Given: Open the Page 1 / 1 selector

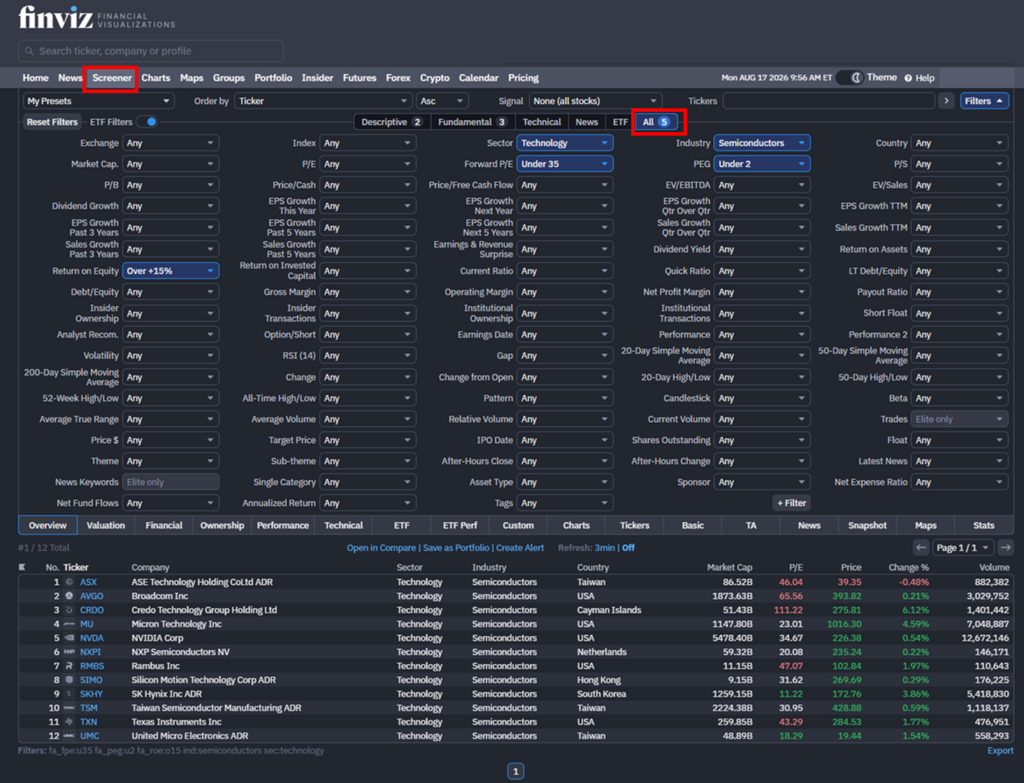Looking at the screenshot, I should pyautogui.click(x=963, y=547).
